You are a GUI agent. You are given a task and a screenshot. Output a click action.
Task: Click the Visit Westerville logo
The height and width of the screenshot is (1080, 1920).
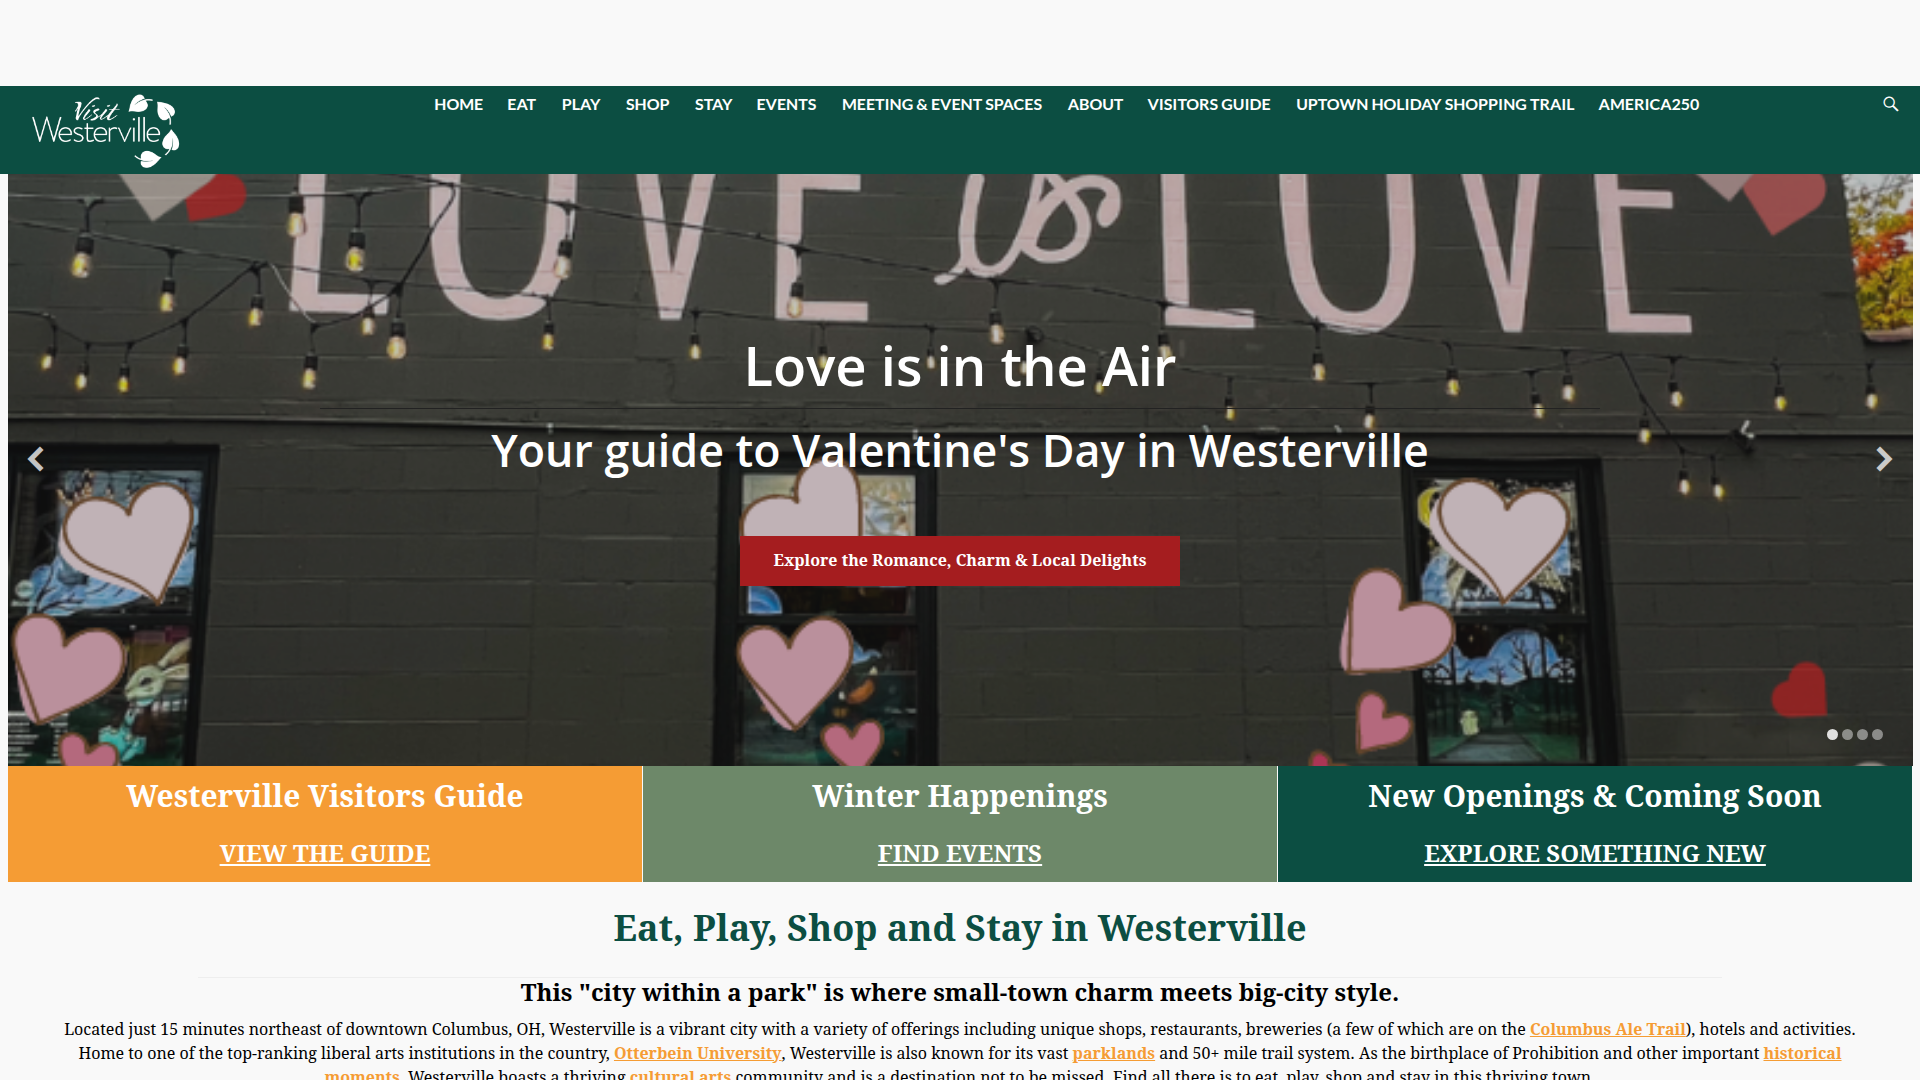coord(103,130)
